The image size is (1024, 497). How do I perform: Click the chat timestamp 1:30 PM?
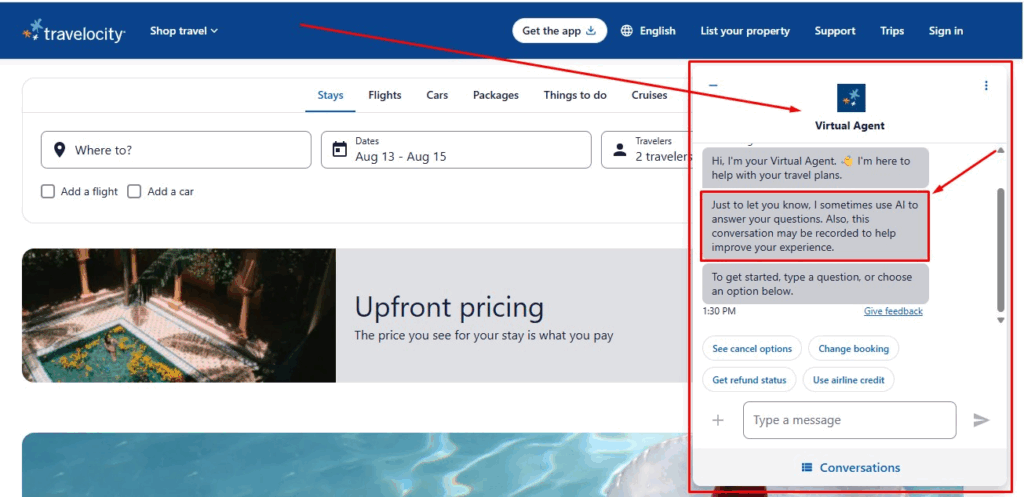tap(719, 311)
